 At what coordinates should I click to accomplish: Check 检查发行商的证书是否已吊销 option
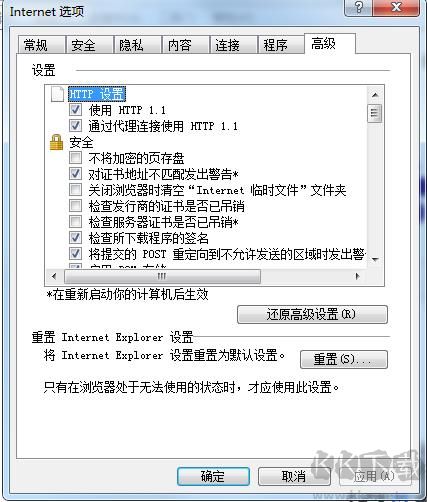[75, 206]
